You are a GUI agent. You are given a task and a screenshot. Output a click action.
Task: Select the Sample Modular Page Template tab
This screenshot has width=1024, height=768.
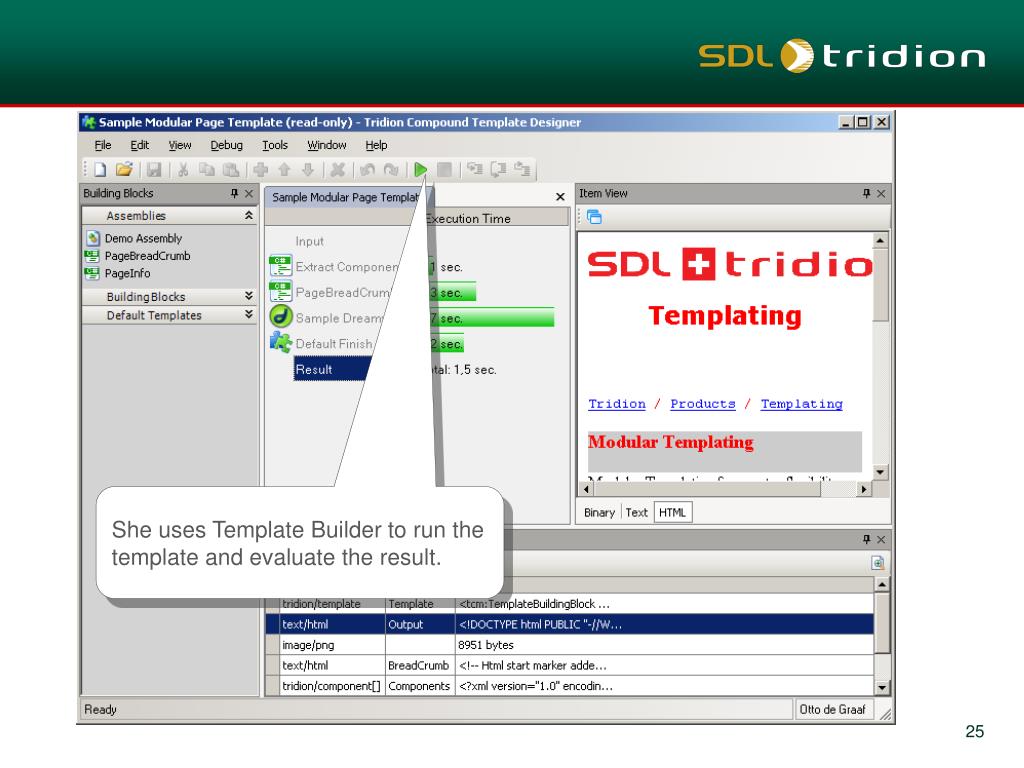coord(345,197)
